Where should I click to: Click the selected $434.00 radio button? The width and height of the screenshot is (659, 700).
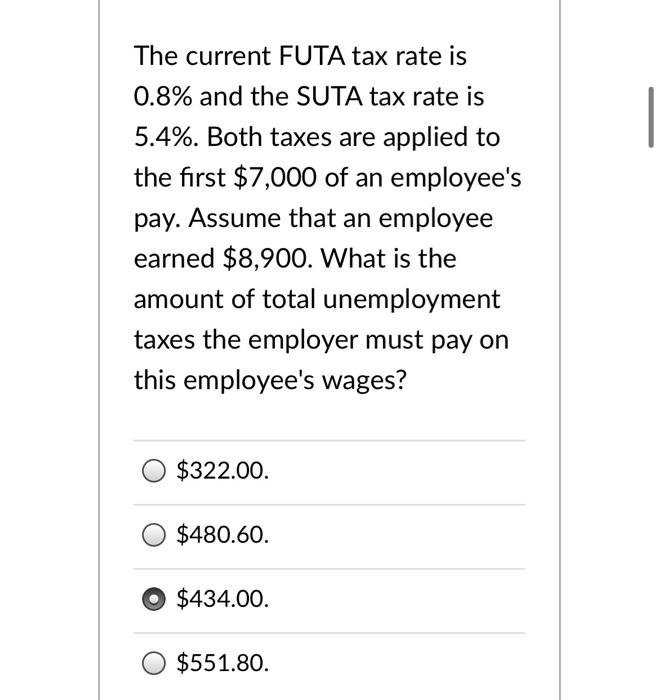pos(154,599)
